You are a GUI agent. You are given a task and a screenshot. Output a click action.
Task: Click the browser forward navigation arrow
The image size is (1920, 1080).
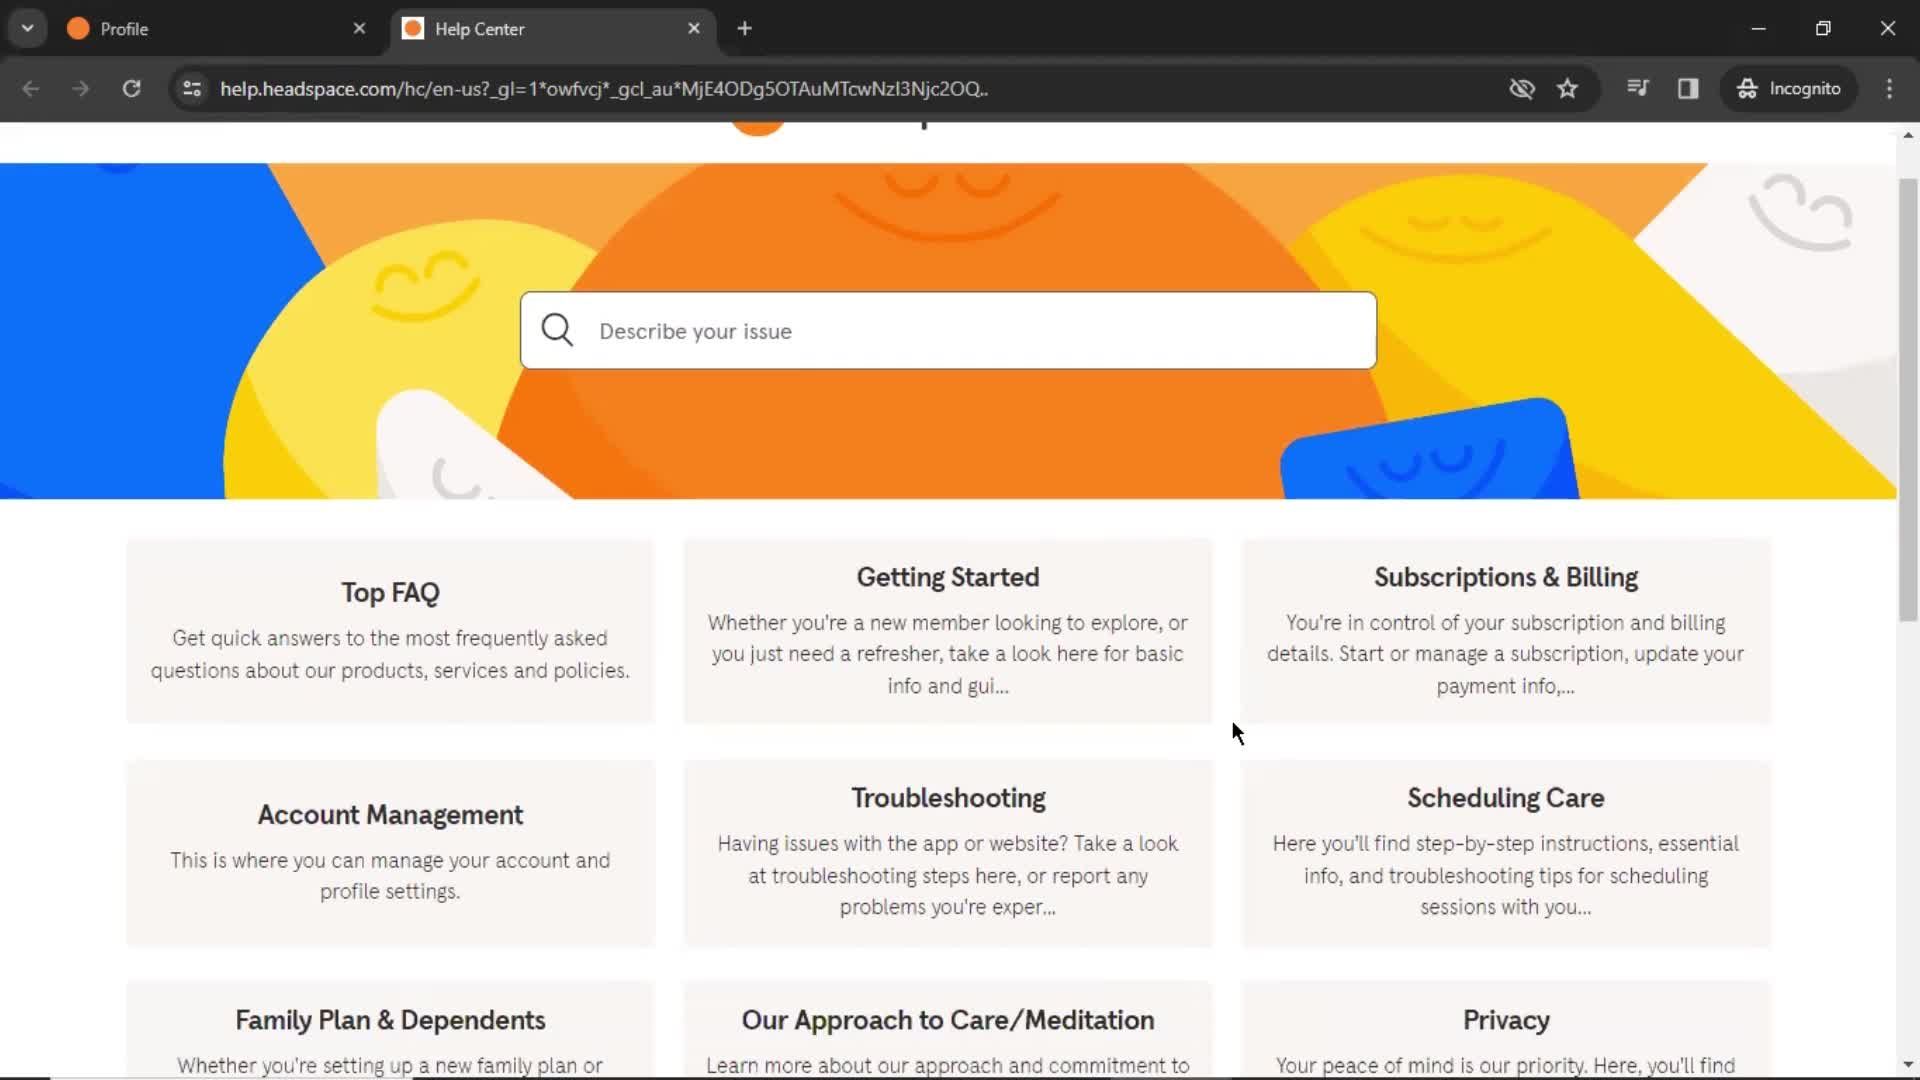(78, 88)
